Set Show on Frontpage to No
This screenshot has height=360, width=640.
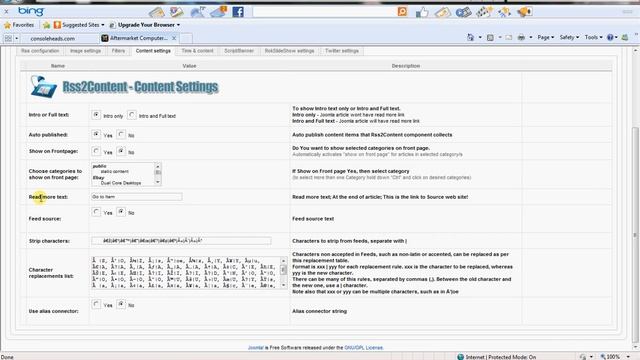pyautogui.click(x=121, y=151)
